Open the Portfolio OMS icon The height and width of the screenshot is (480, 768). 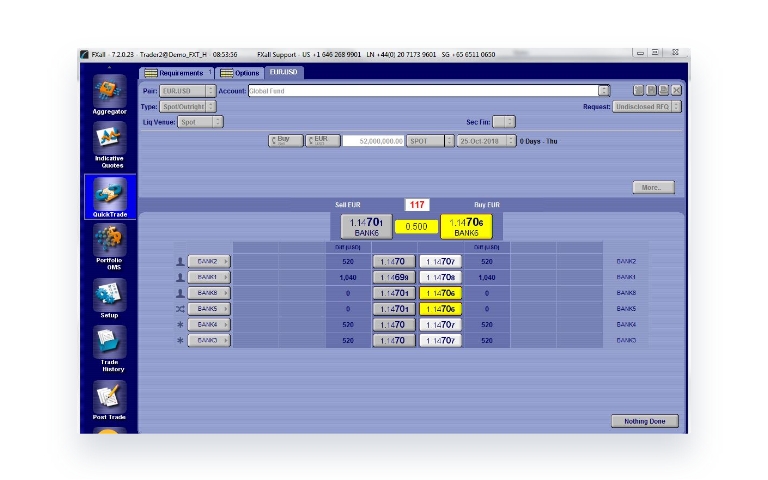[x=110, y=242]
